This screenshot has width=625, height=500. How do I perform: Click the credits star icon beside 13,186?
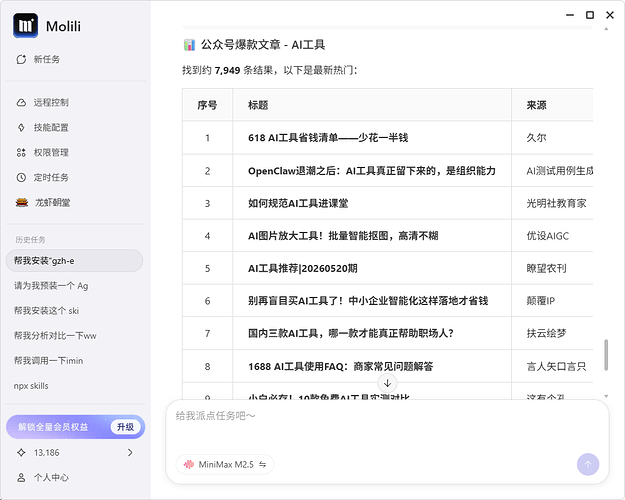[21, 453]
